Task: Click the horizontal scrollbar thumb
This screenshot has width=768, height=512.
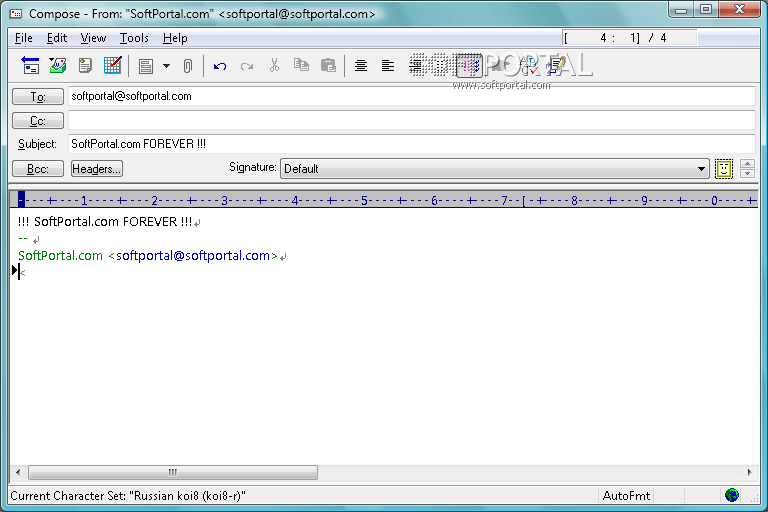Action: click(173, 472)
